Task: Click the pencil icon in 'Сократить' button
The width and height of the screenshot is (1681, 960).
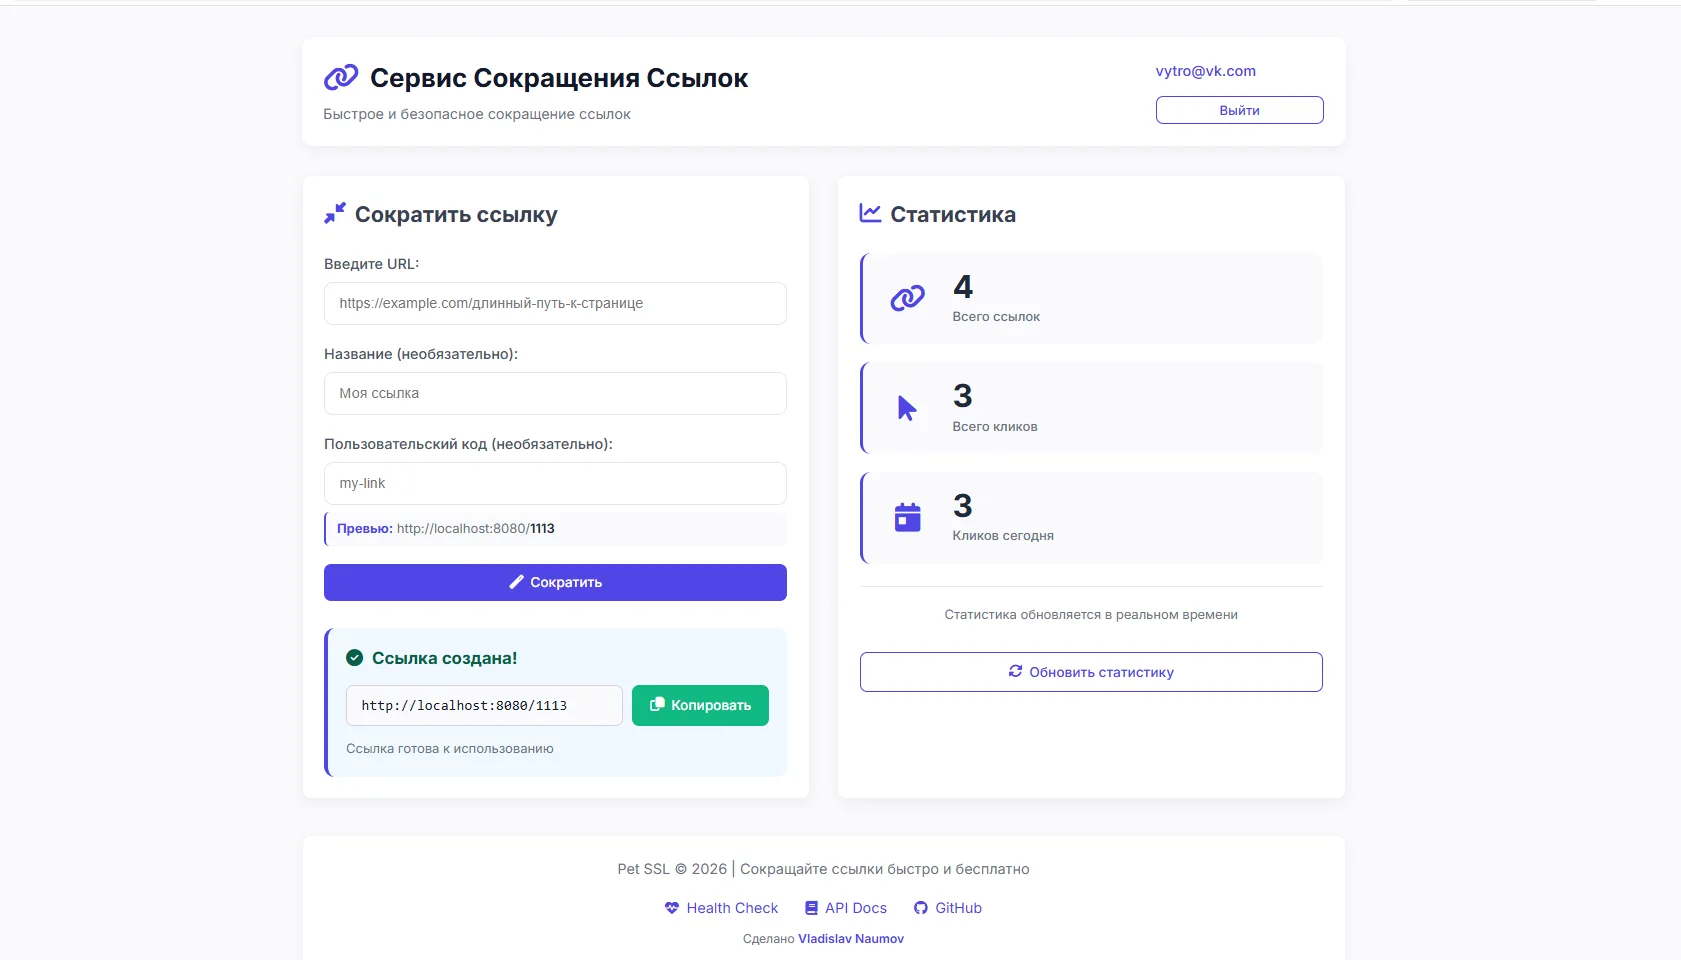Action: pyautogui.click(x=516, y=582)
